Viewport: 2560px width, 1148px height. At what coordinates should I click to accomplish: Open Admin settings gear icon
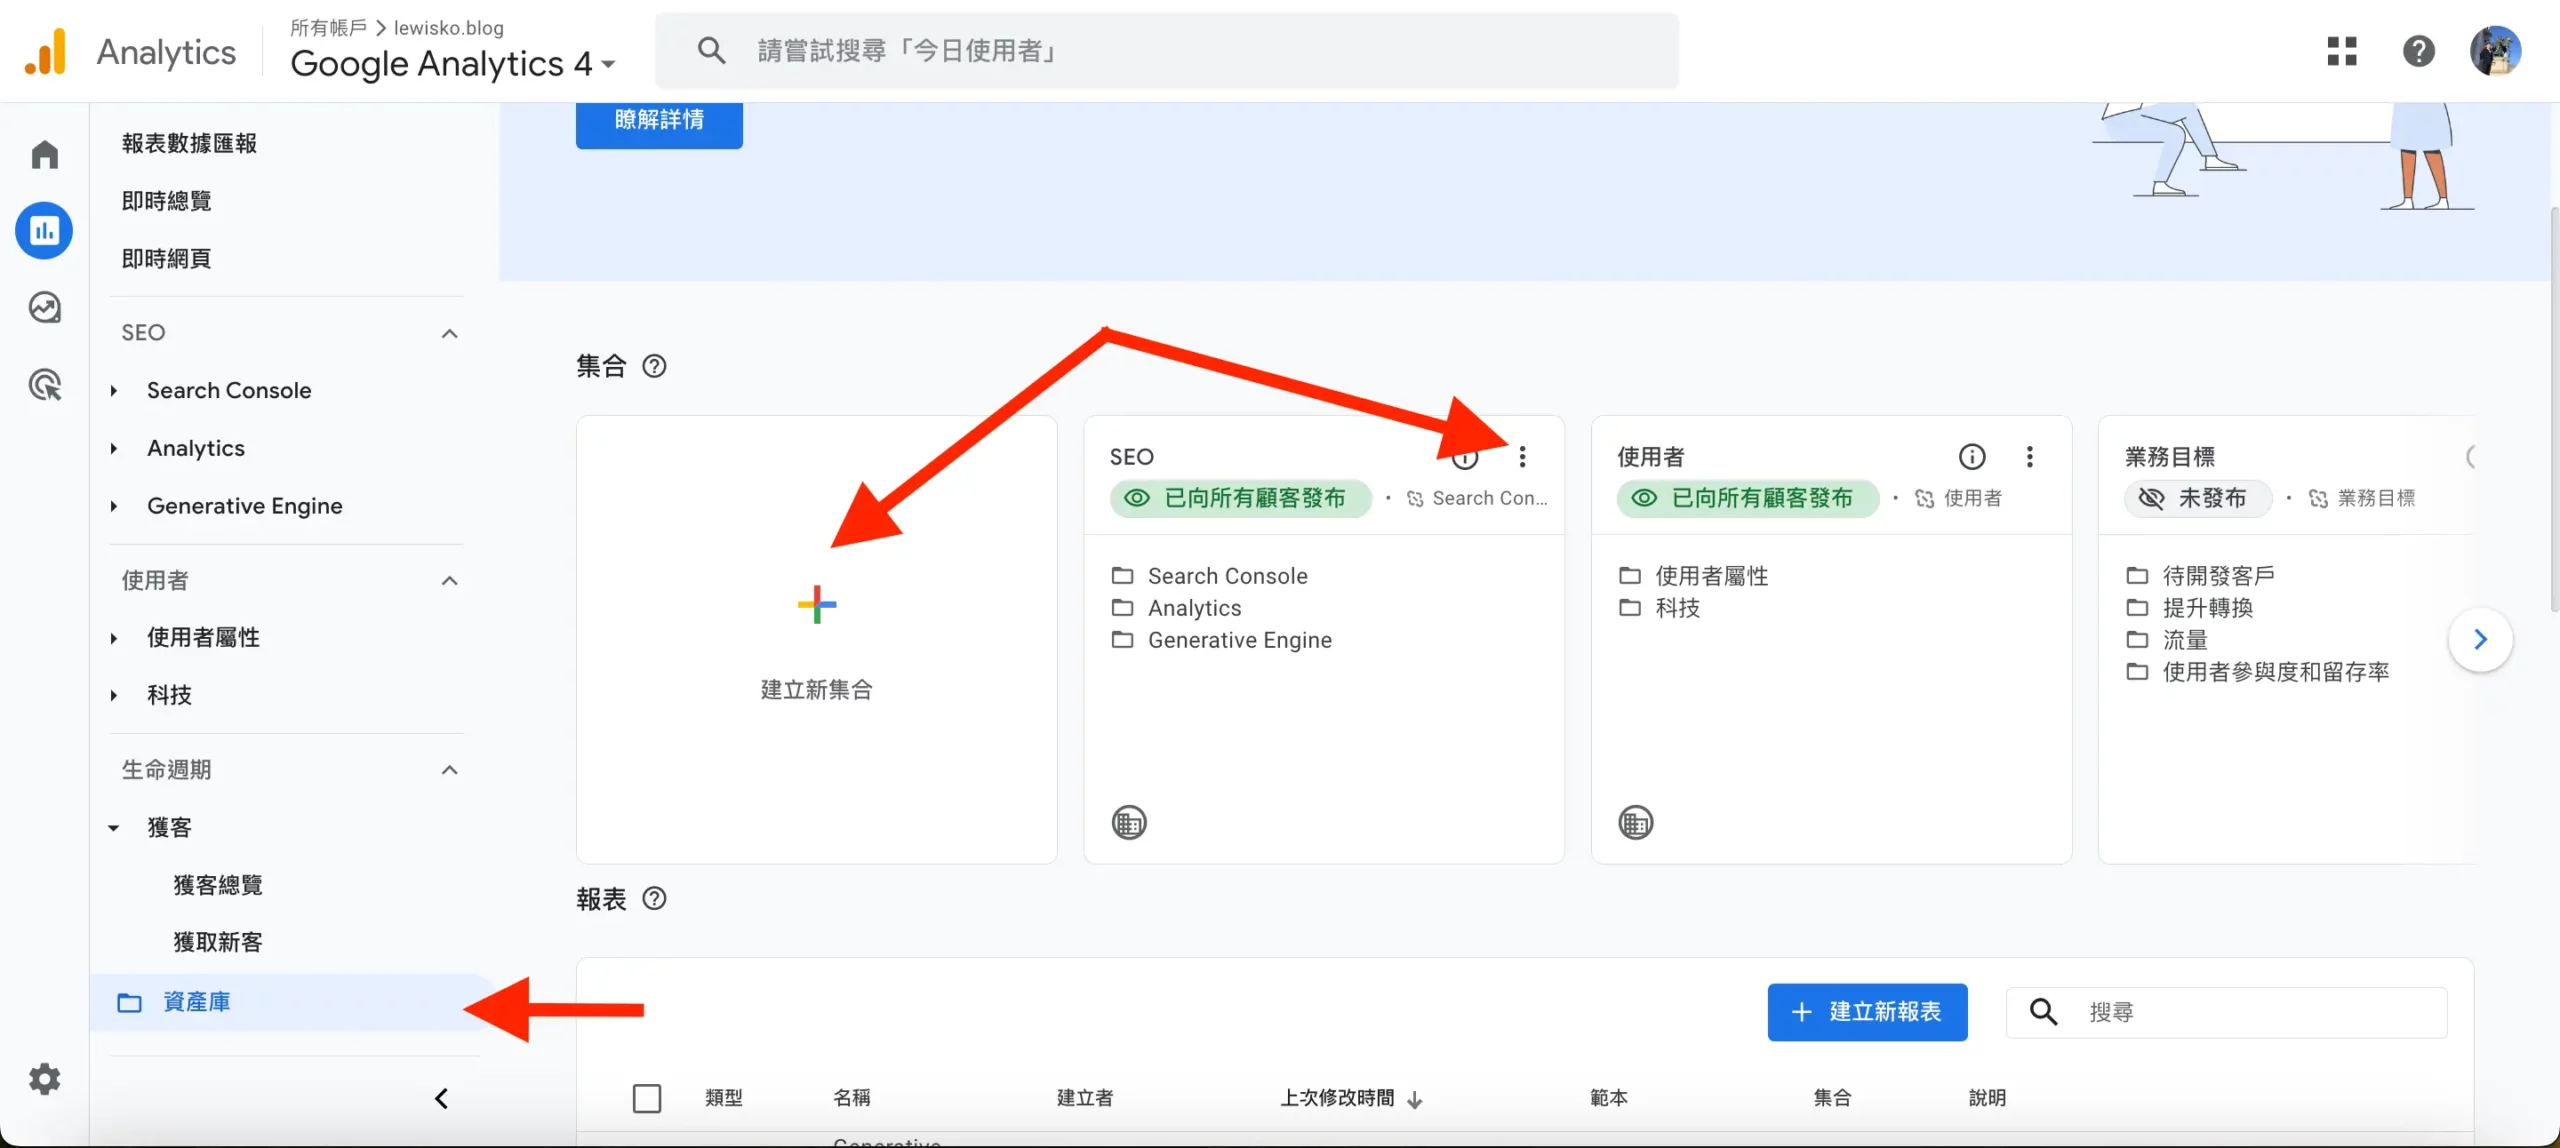coord(44,1079)
